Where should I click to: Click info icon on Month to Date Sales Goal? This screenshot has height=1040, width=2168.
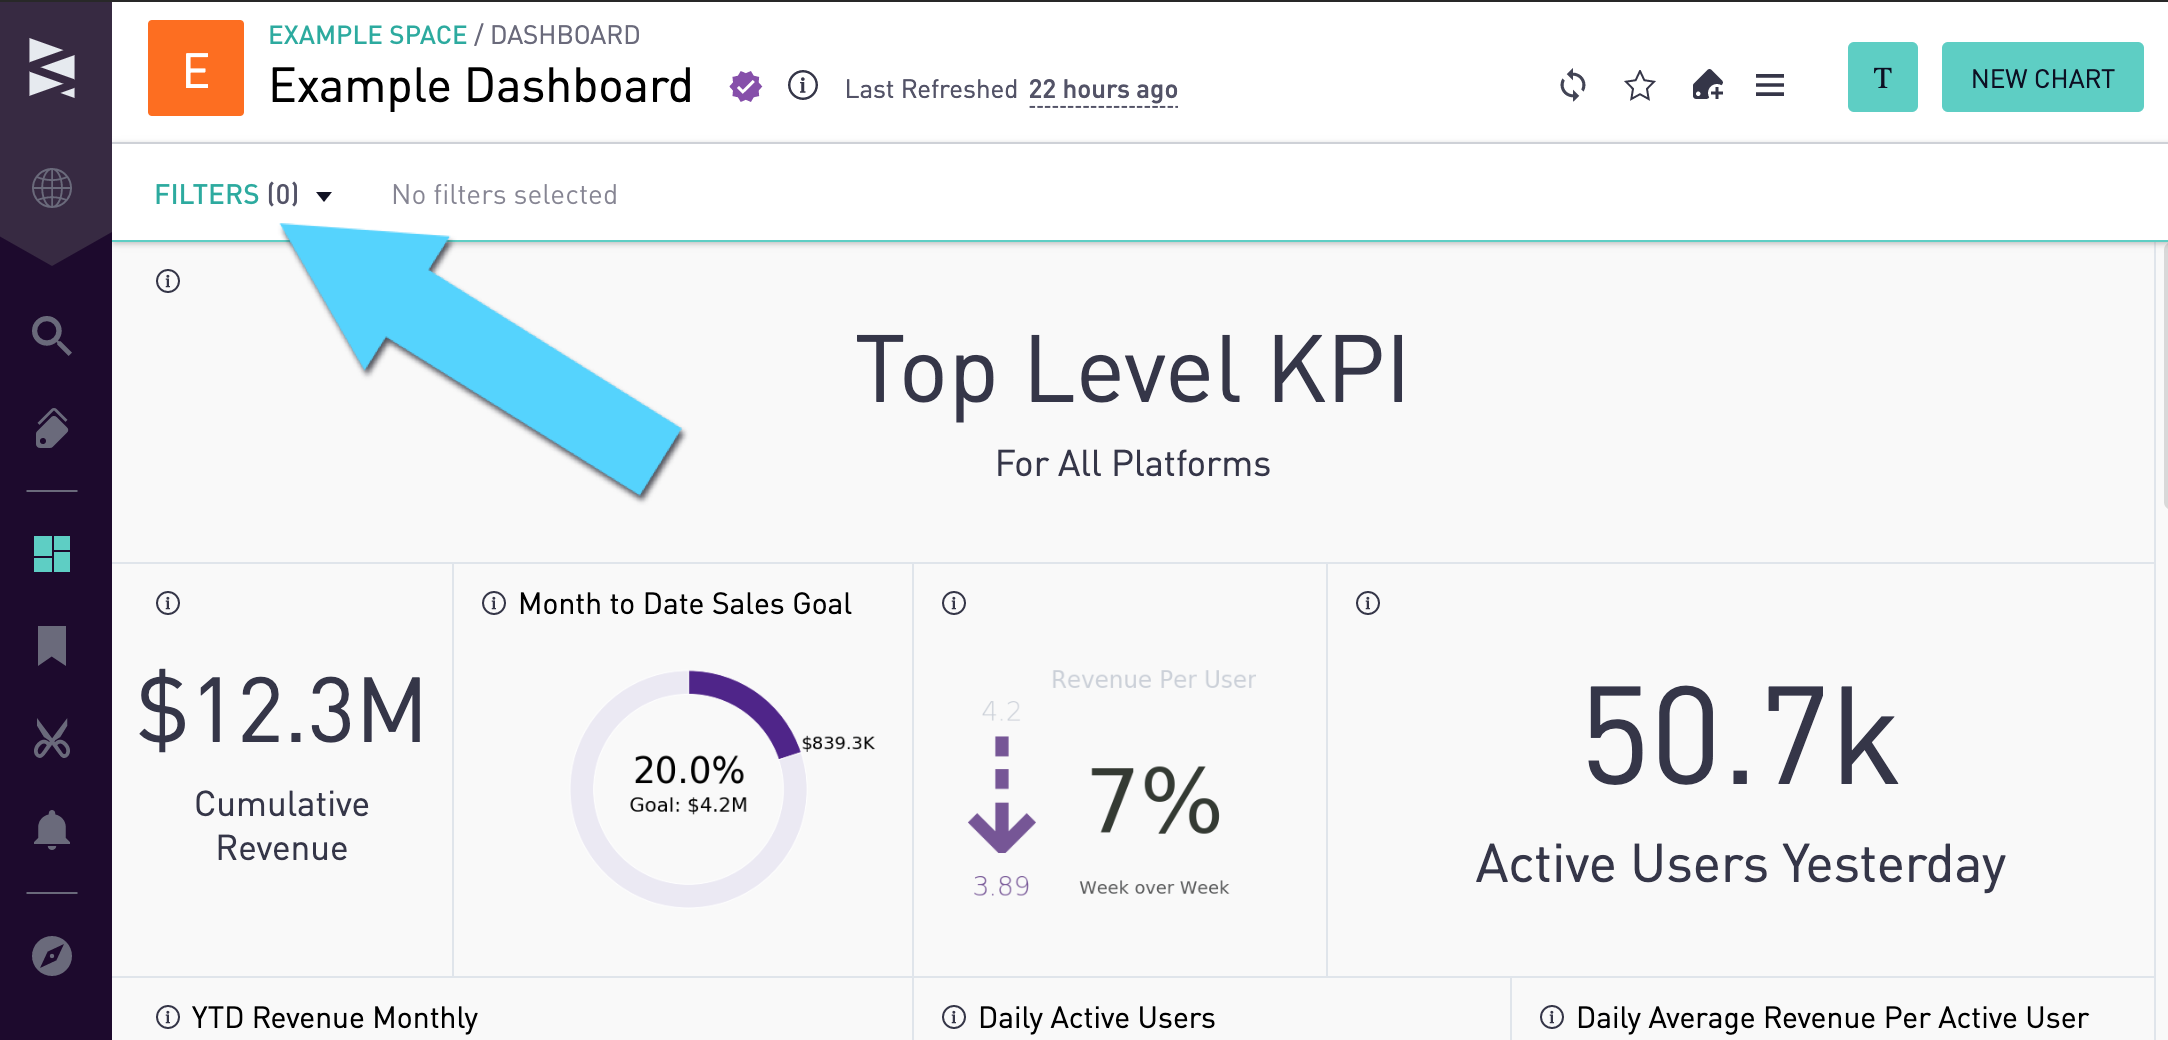pos(494,603)
